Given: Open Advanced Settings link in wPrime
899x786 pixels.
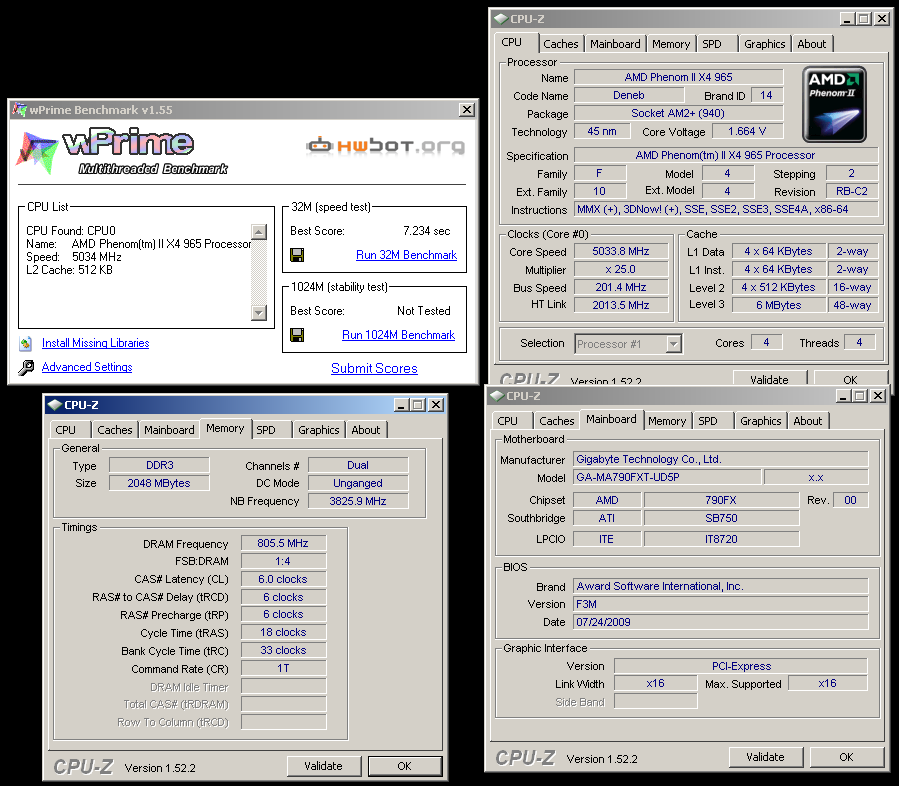Looking at the screenshot, I should [87, 367].
